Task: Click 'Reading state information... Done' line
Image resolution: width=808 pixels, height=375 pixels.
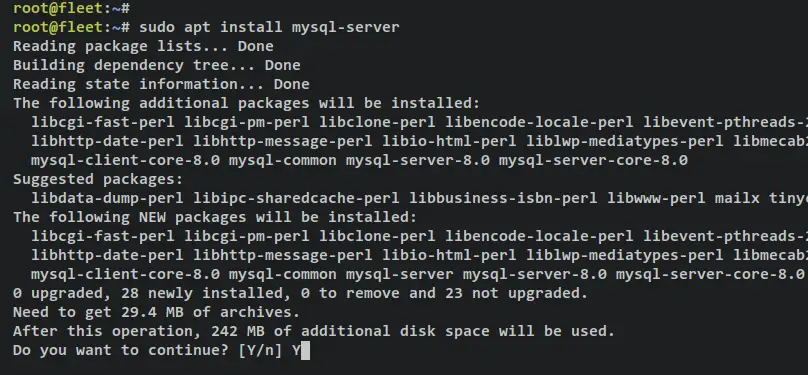Action: pos(161,84)
